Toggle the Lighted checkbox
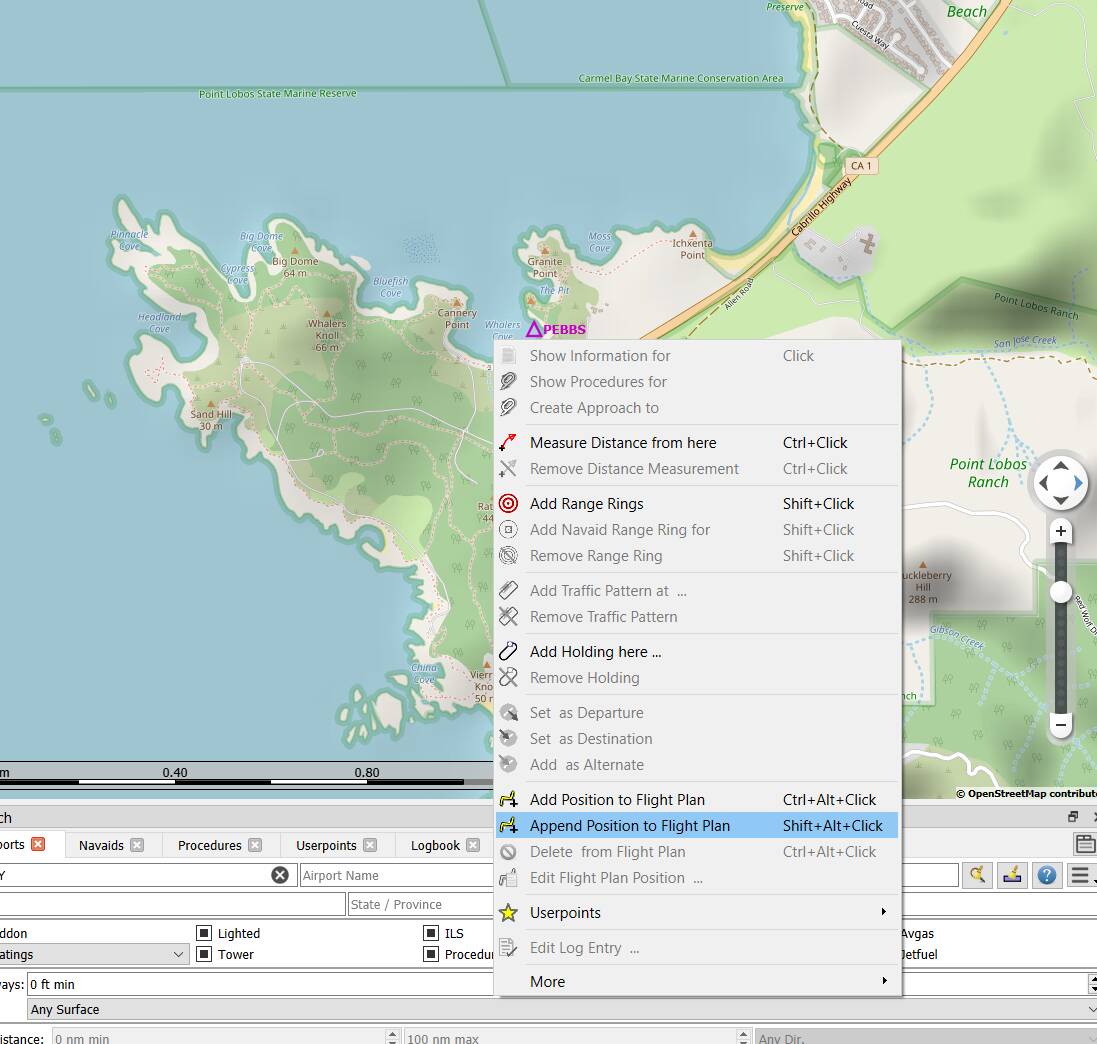The image size is (1097, 1044). tap(204, 933)
